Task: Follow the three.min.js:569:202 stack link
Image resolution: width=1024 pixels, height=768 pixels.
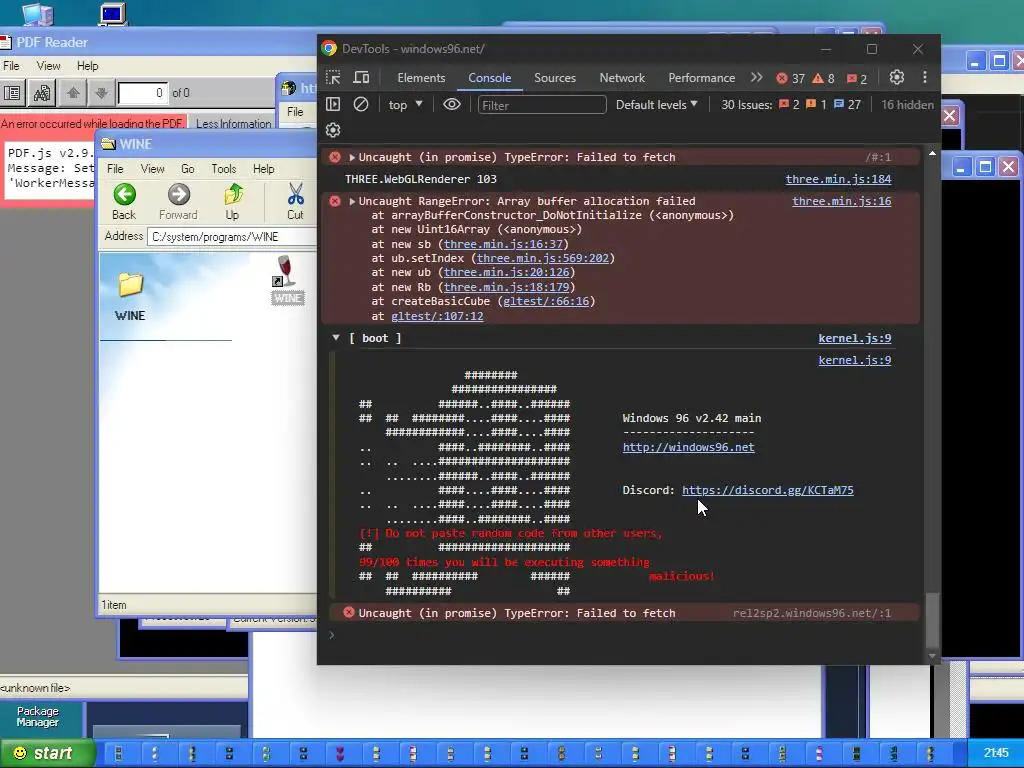Action: [542, 258]
